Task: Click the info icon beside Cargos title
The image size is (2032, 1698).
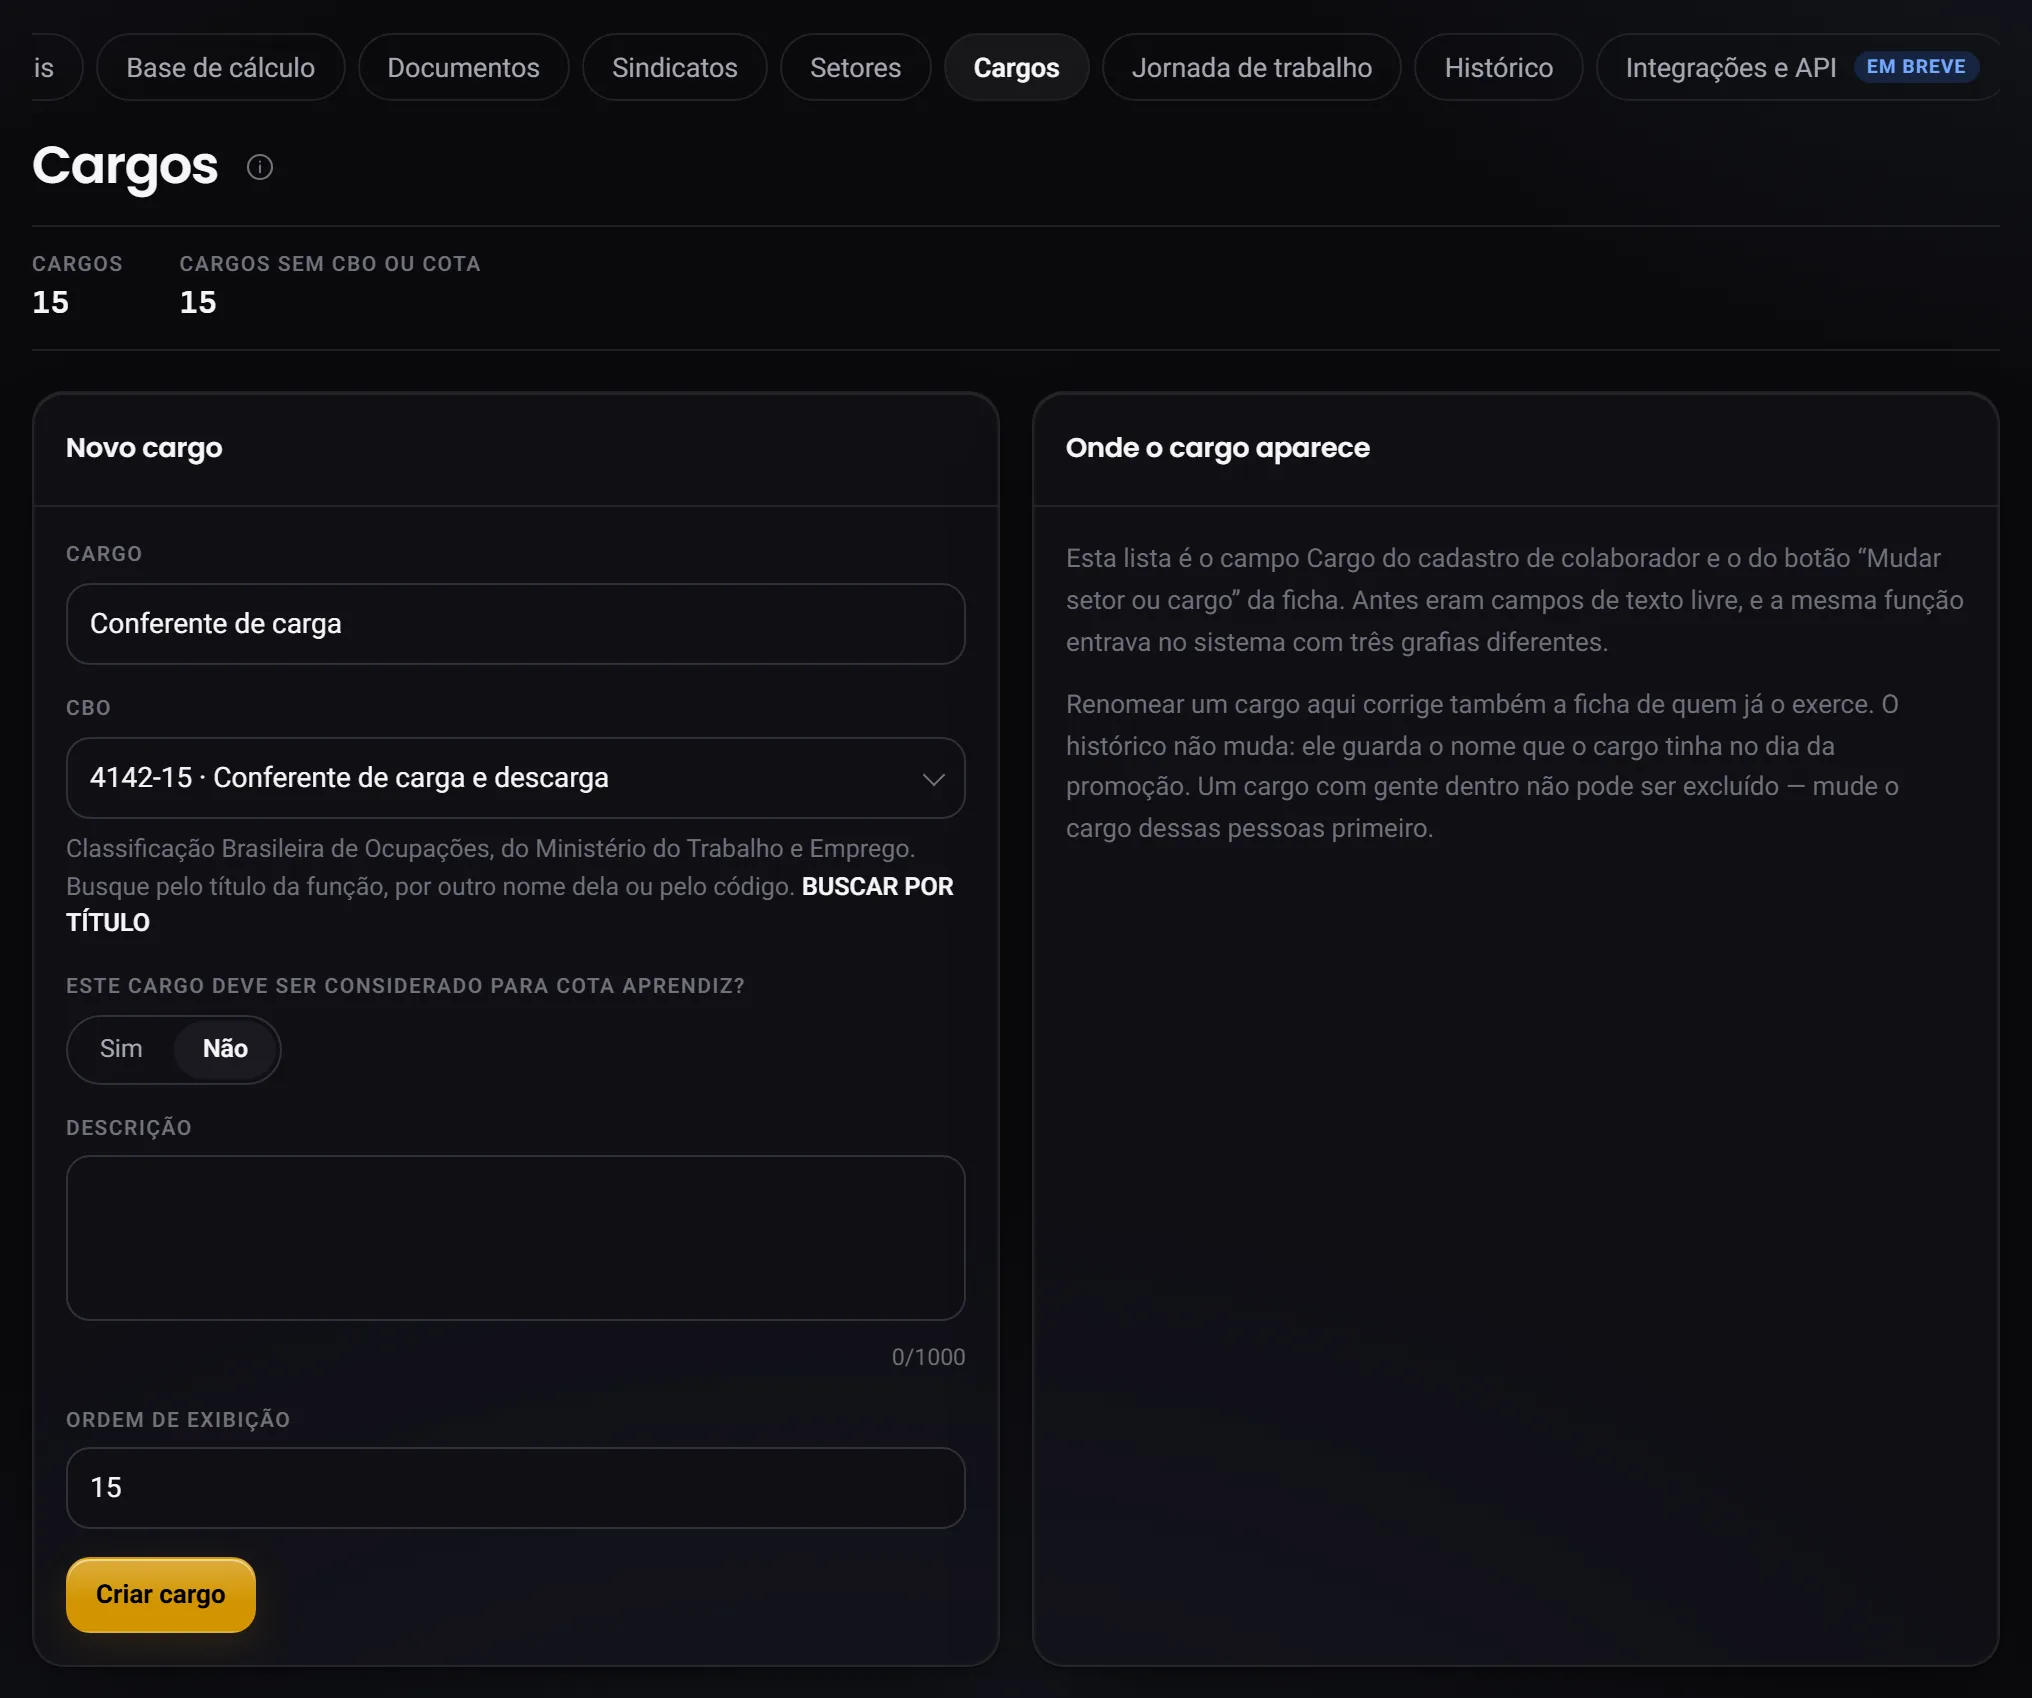Action: 259,167
